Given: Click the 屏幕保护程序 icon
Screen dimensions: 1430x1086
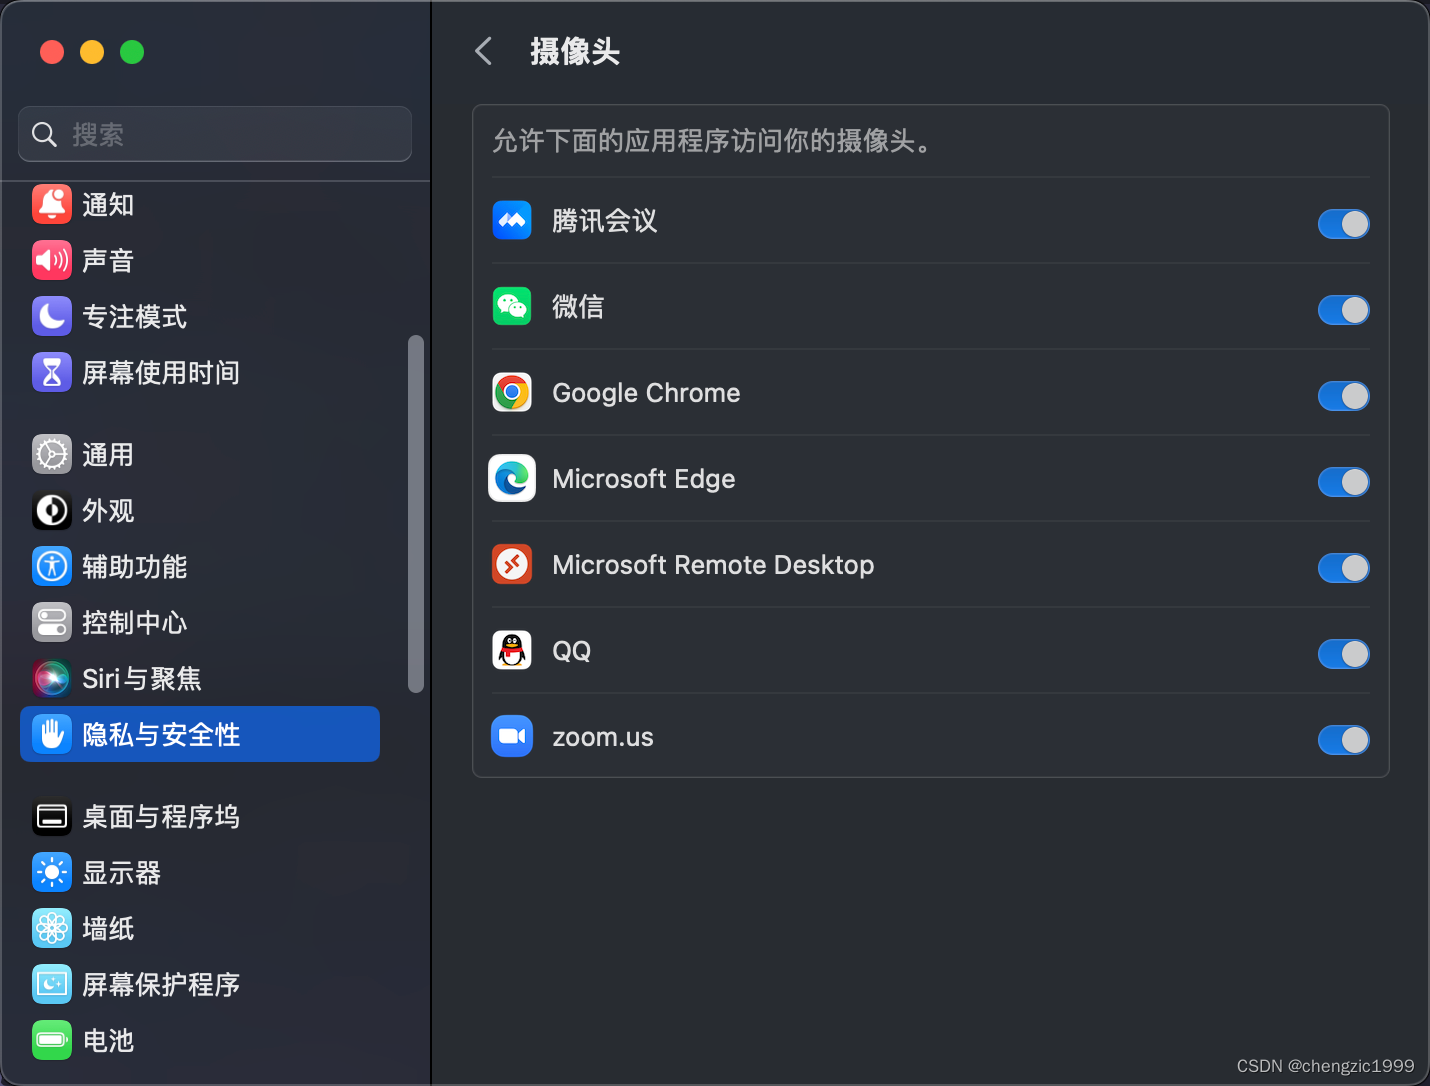Looking at the screenshot, I should click(52, 984).
